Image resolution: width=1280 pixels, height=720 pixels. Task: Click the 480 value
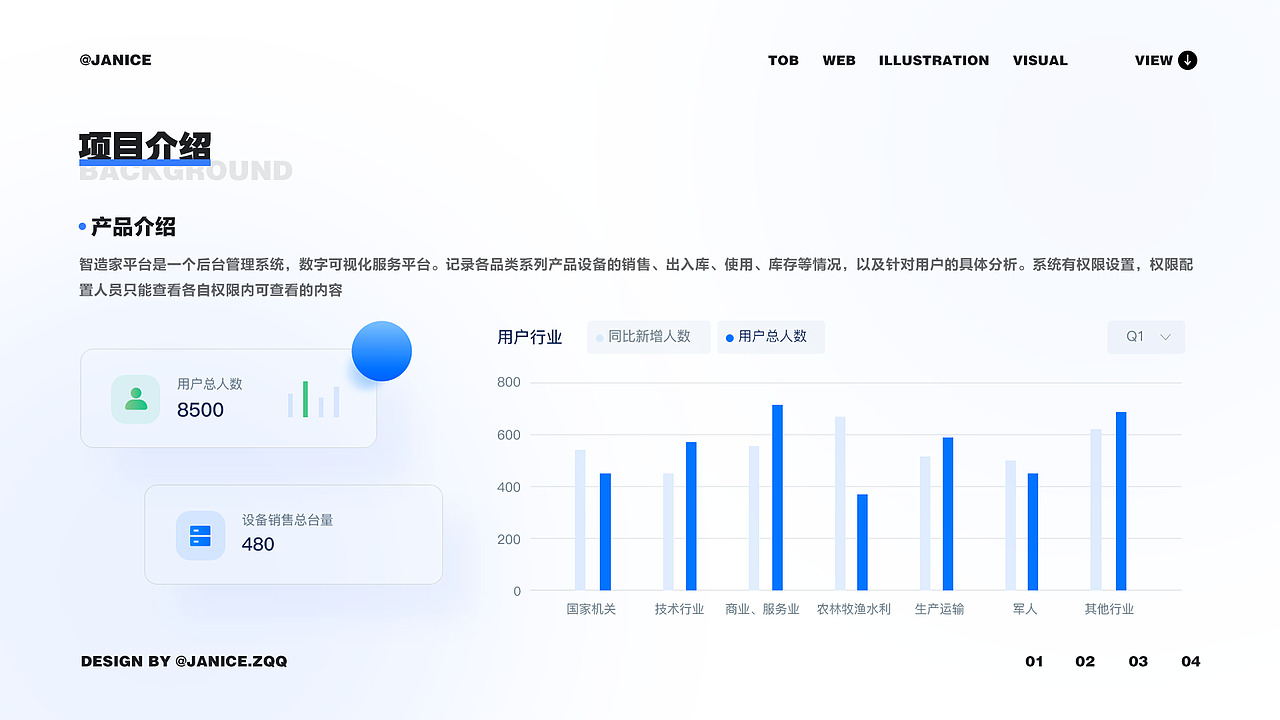click(258, 545)
